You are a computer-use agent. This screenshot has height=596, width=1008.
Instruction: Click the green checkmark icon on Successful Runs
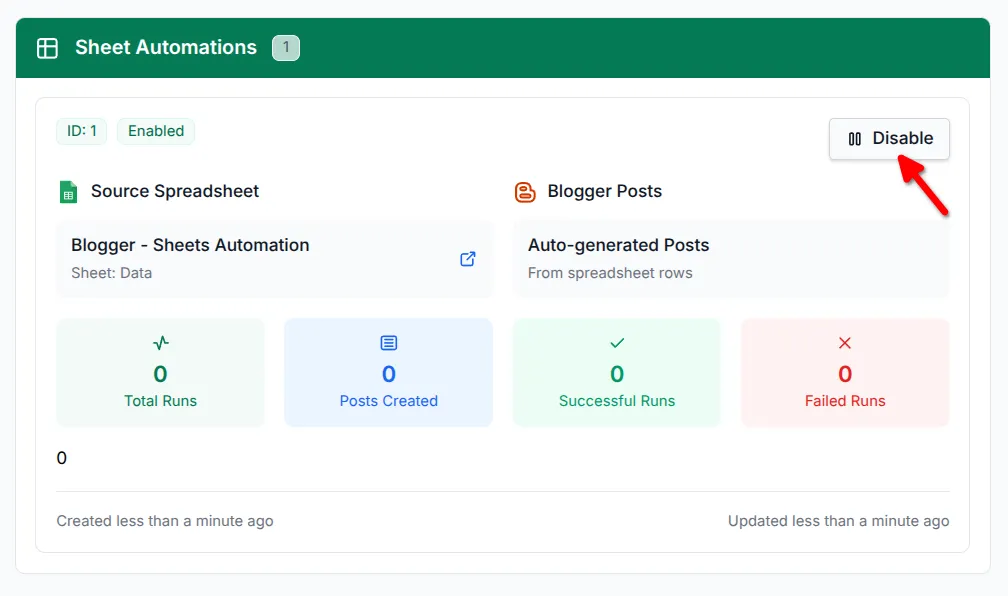tap(616, 342)
